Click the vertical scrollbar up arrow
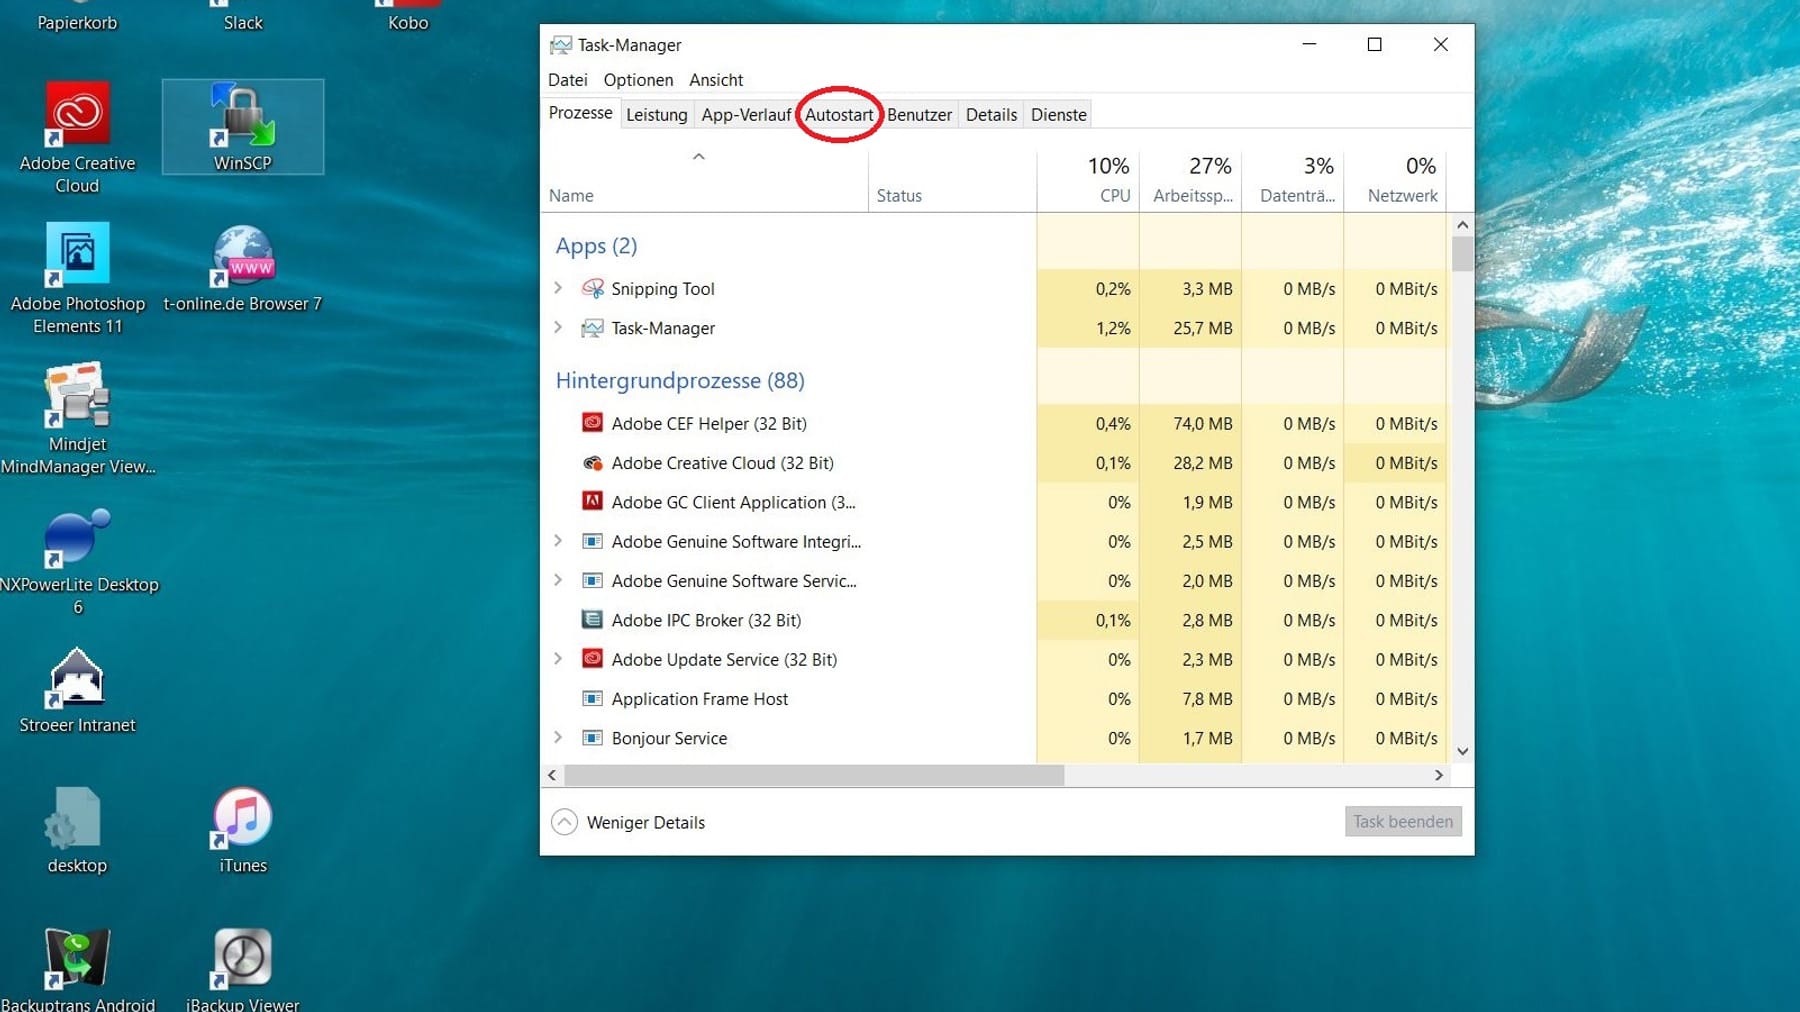This screenshot has height=1012, width=1800. 1462,225
